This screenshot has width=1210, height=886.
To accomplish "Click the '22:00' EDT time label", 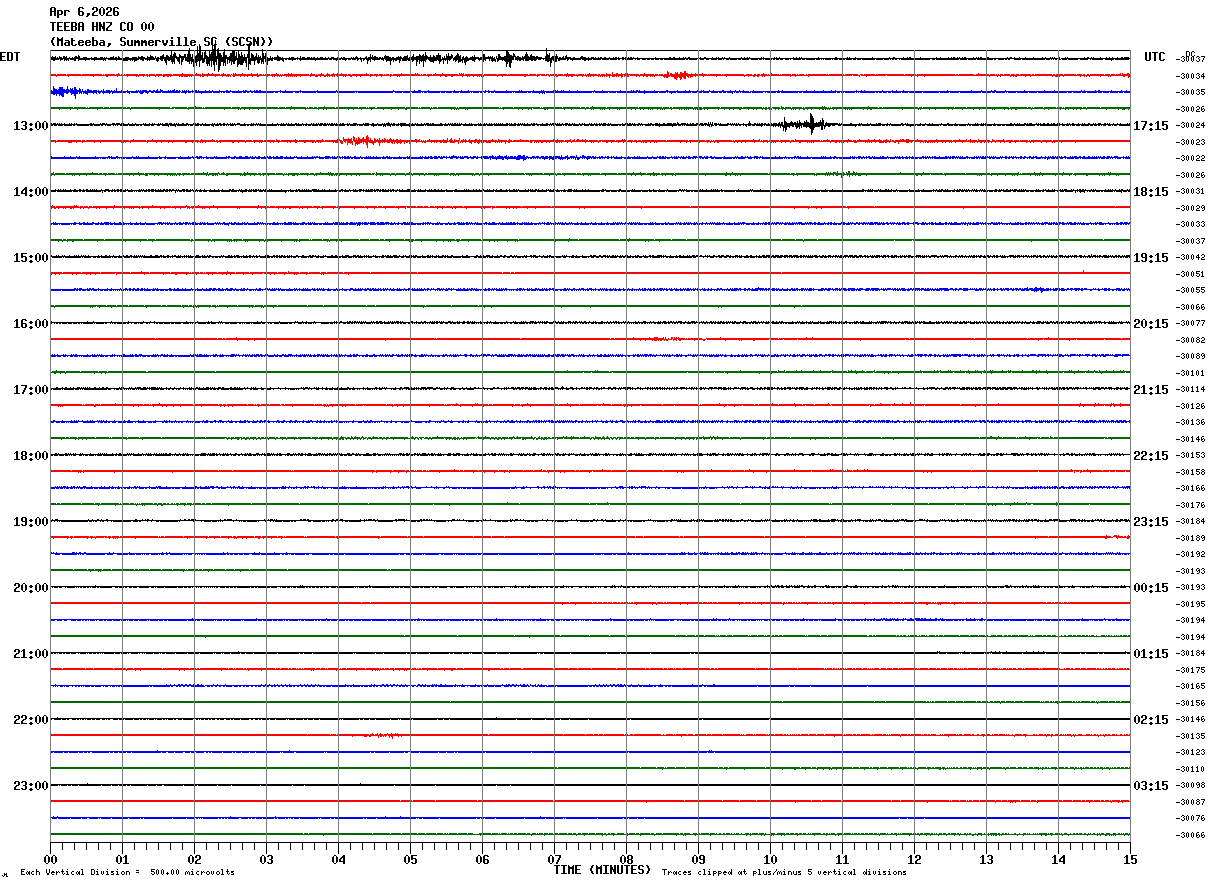I will pyautogui.click(x=30, y=720).
